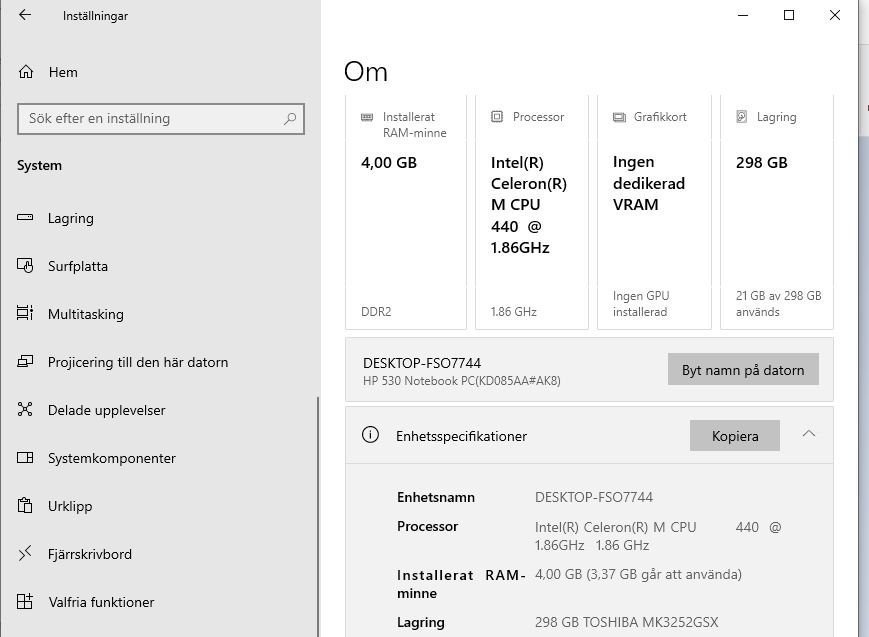Image resolution: width=869 pixels, height=637 pixels.
Task: Select Valfria funktioner in sidebar
Action: 101,602
